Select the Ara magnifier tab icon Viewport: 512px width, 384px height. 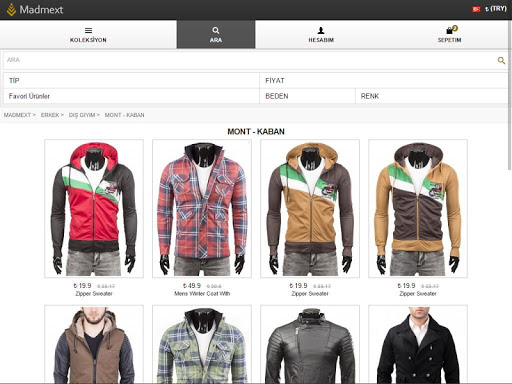[216, 30]
